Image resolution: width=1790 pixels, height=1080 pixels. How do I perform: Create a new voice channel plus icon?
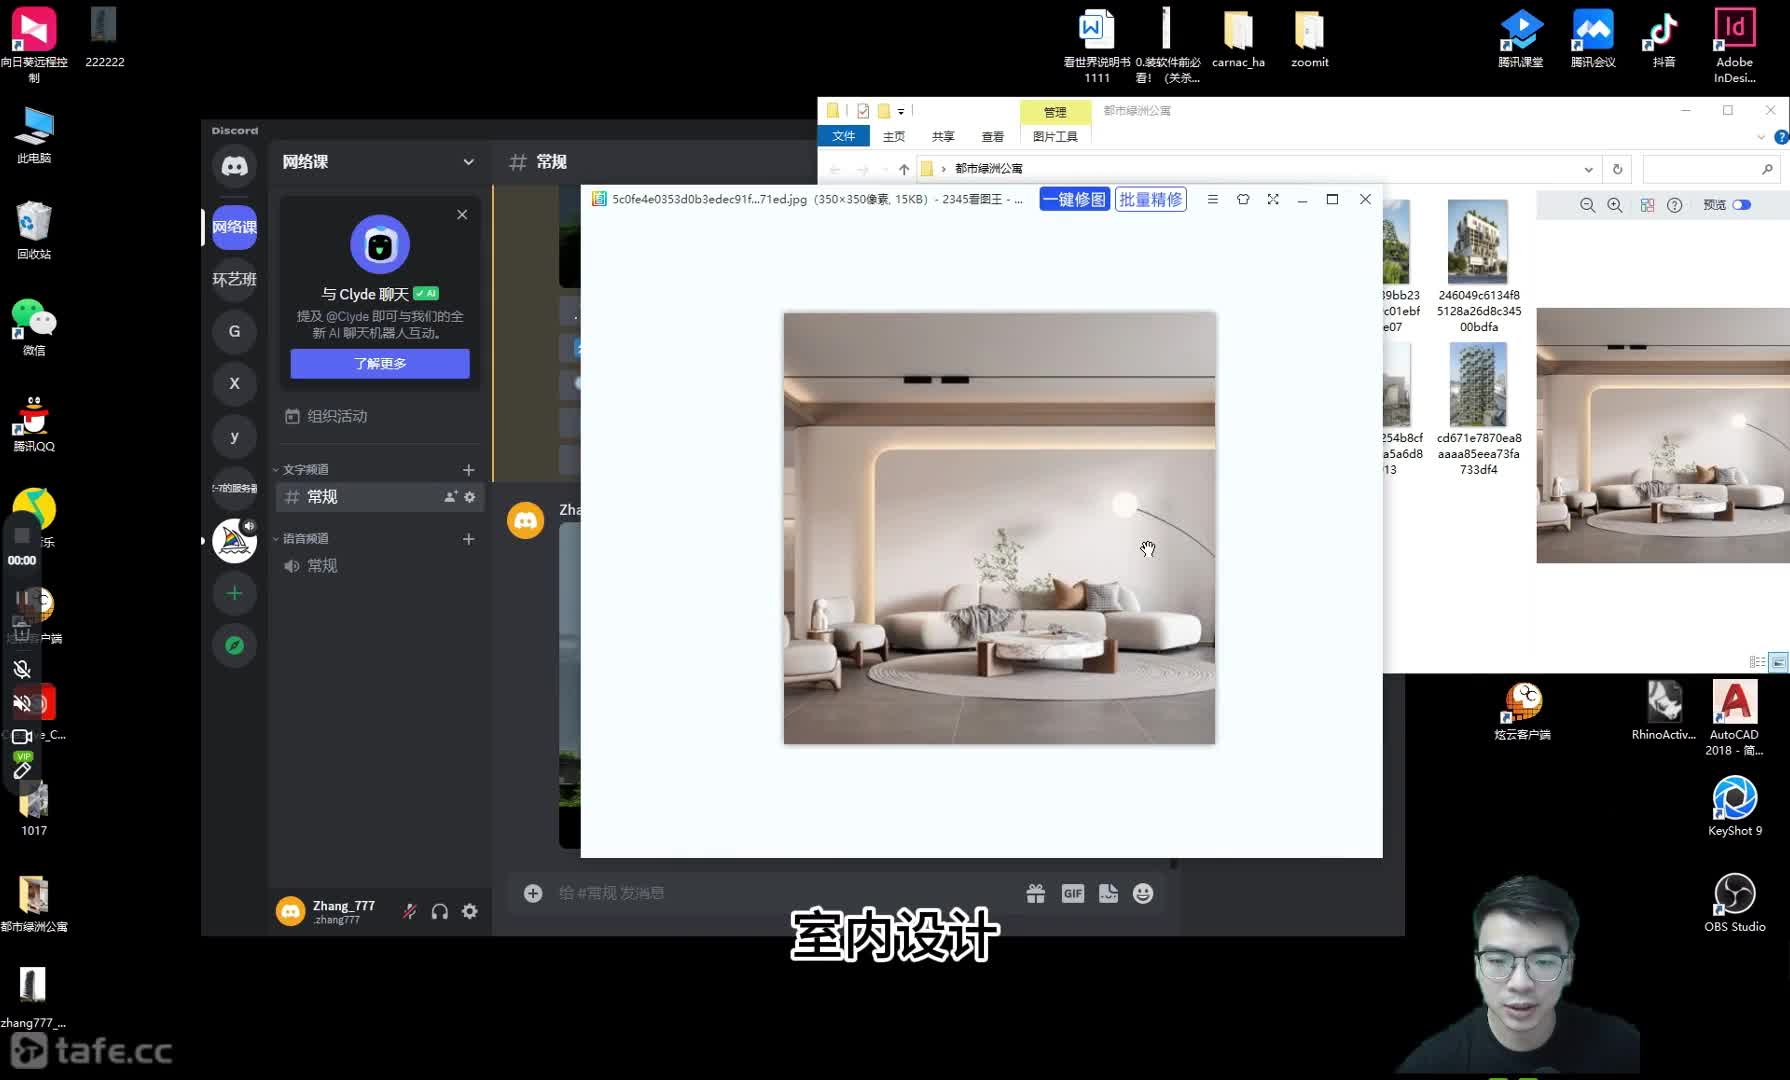coord(468,538)
